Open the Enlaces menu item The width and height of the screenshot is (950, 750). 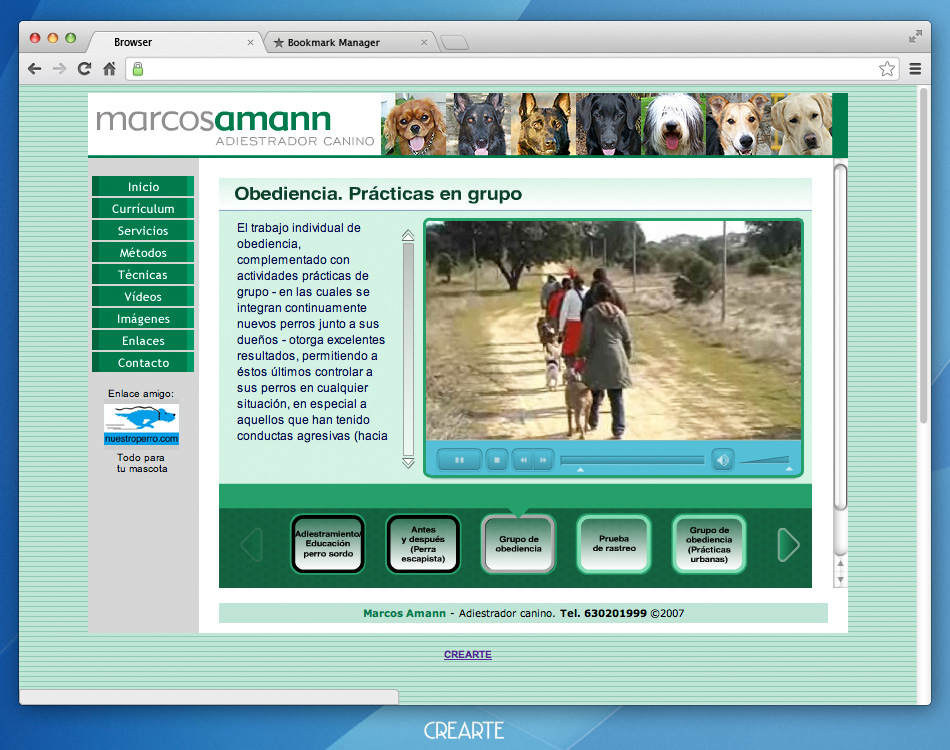tap(143, 340)
